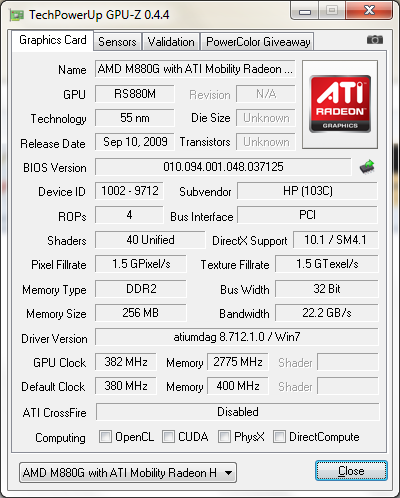Click the Memory Type field DDR2

pos(141,289)
